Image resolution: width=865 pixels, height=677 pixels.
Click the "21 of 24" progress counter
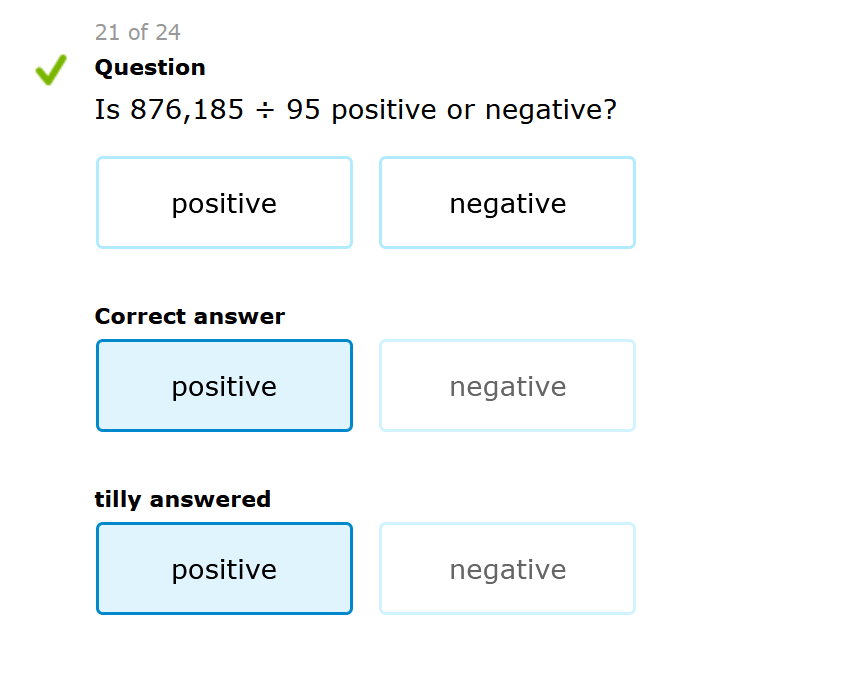138,33
